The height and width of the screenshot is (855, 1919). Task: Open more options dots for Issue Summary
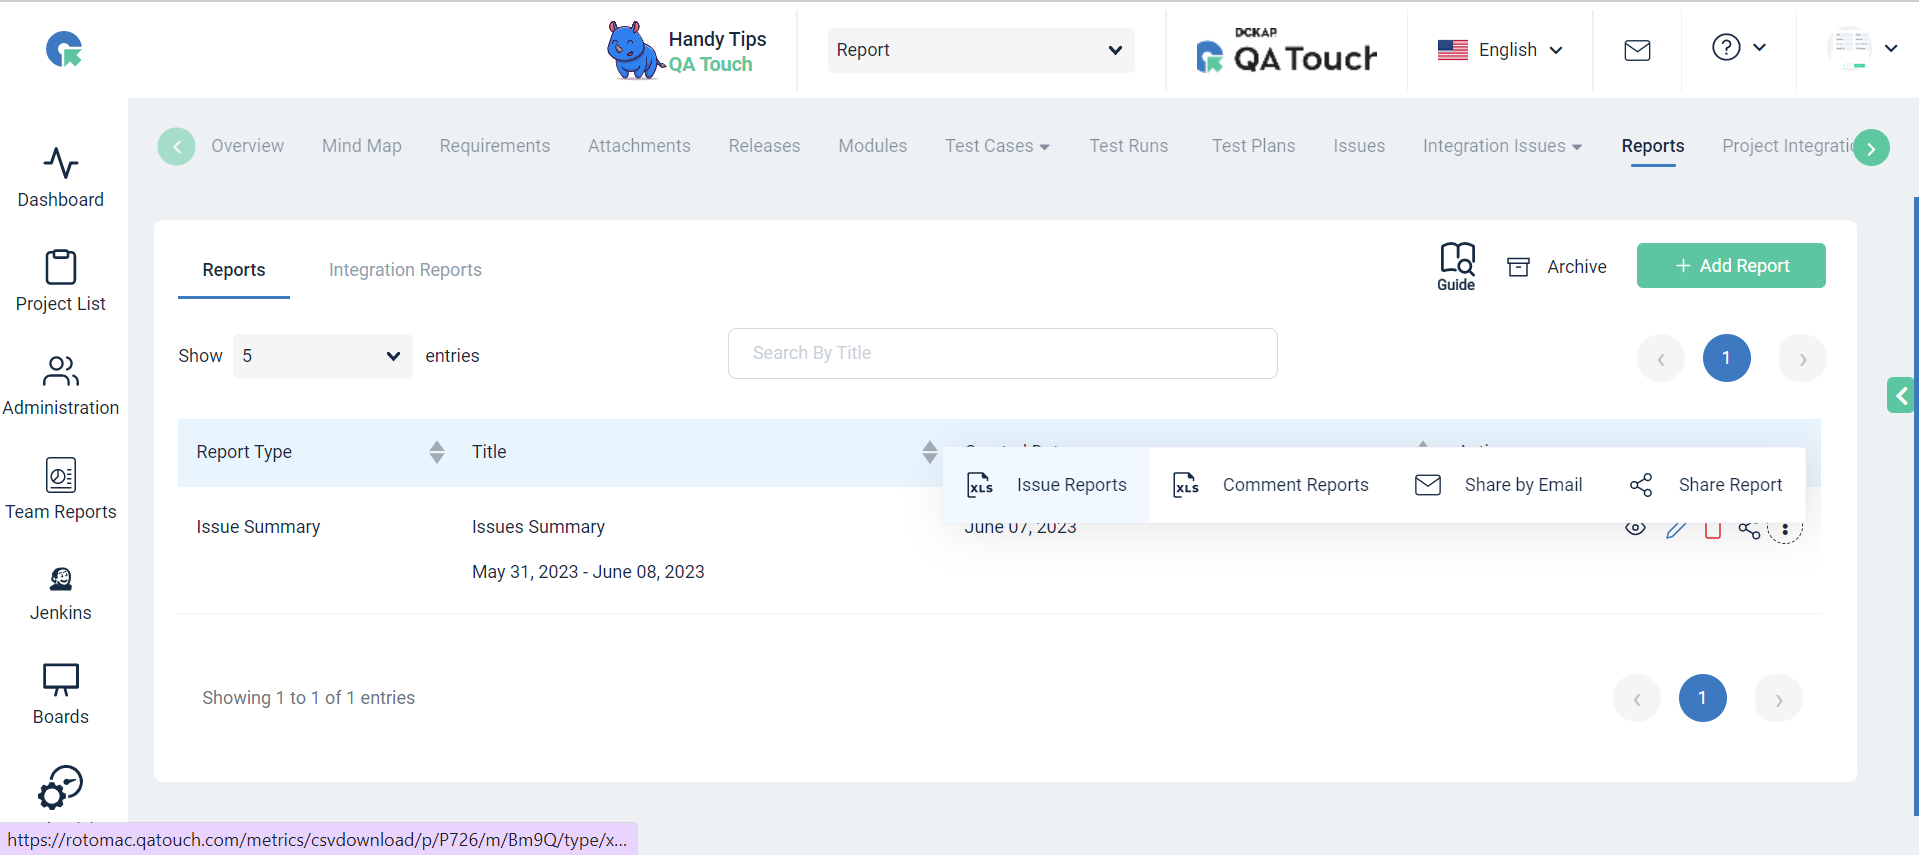(1785, 529)
